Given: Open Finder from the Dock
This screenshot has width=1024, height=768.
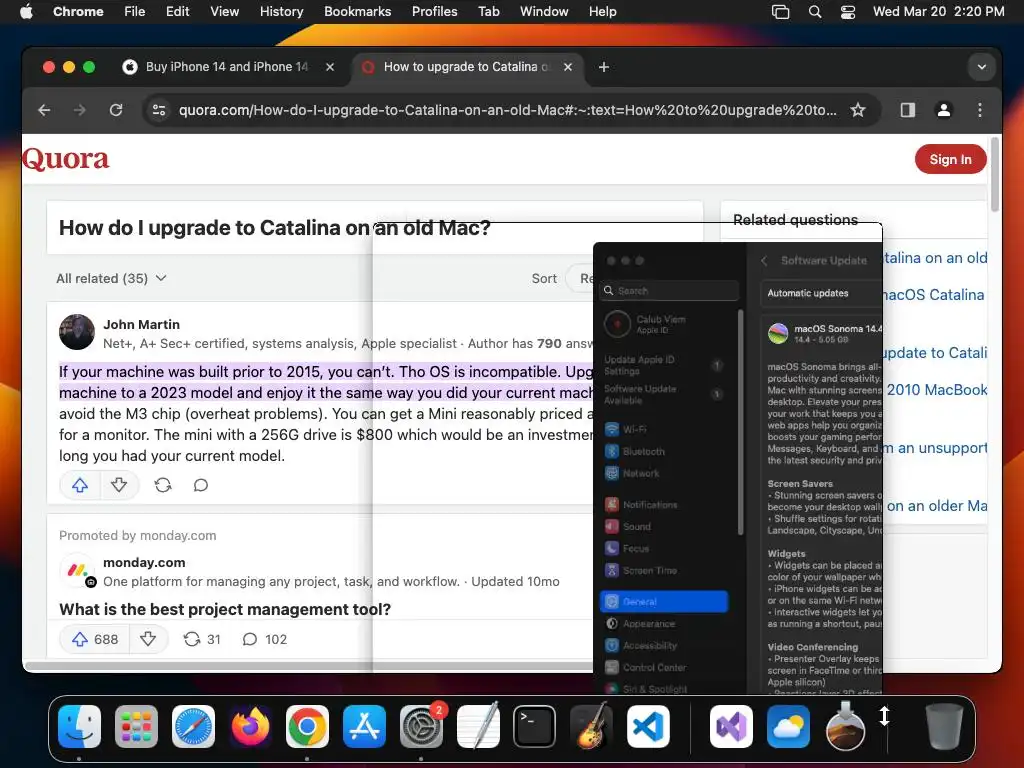Looking at the screenshot, I should click(79, 726).
